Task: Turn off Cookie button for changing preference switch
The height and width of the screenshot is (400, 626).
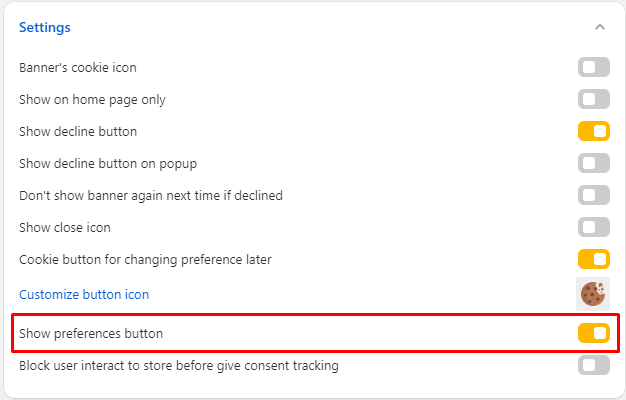Action: click(593, 259)
